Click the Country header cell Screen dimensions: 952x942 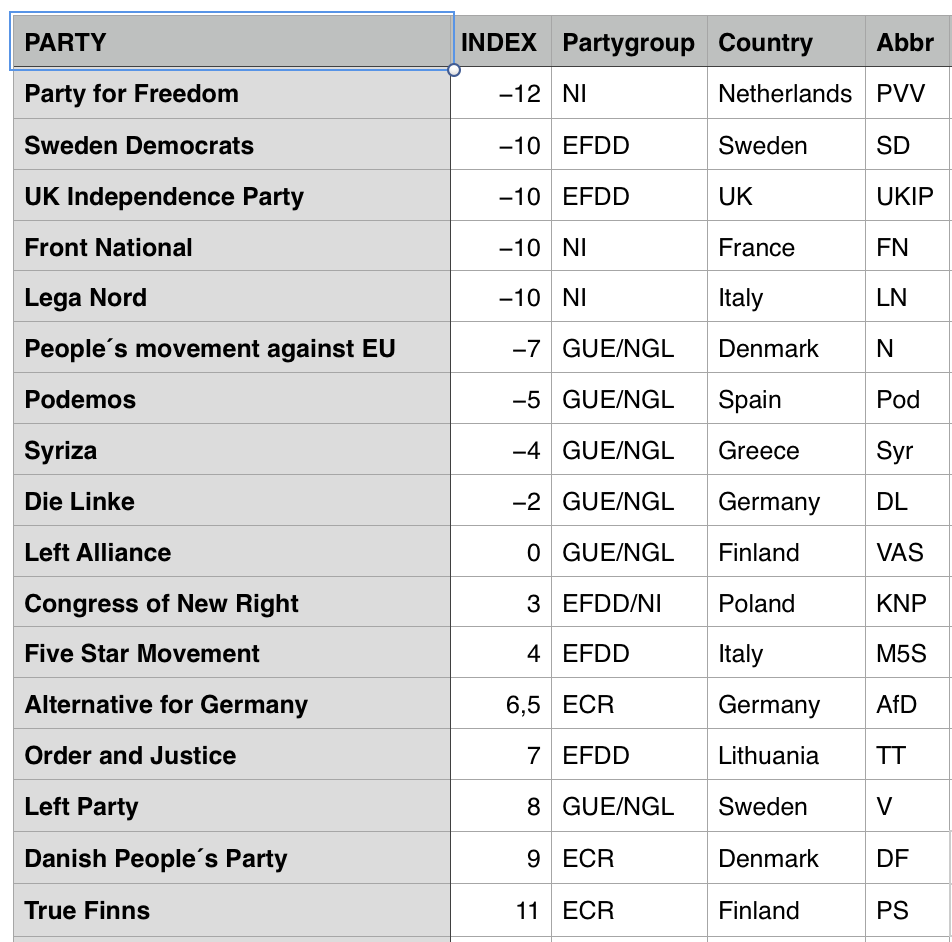(x=786, y=43)
